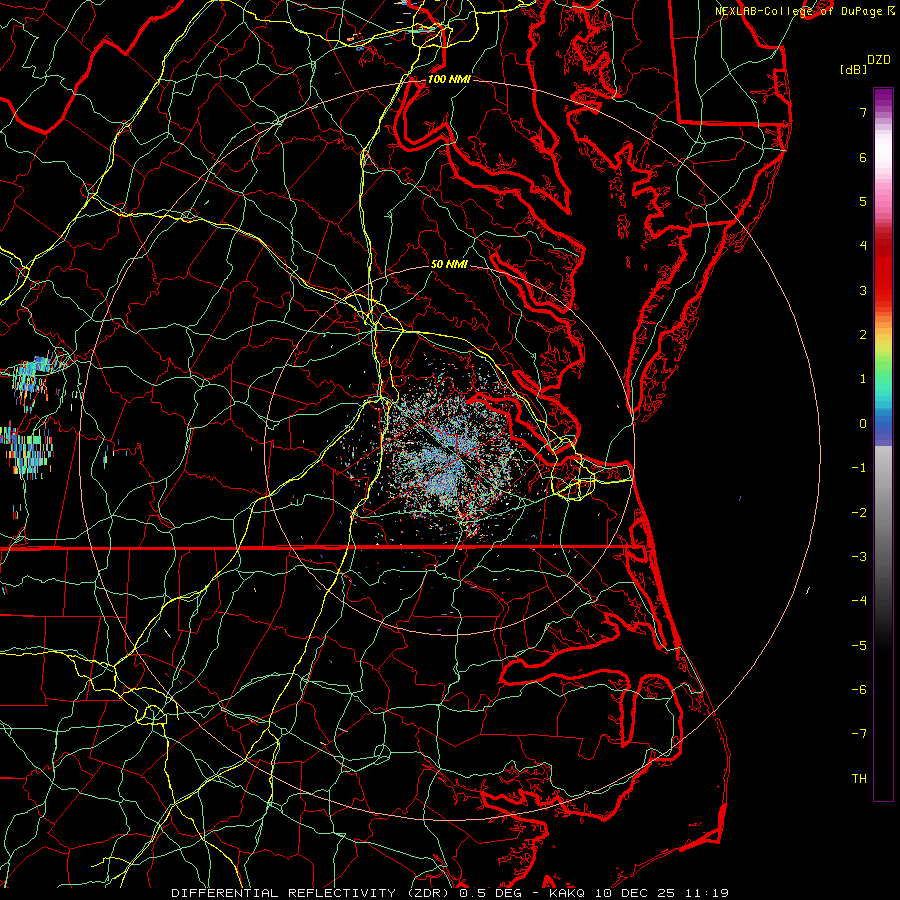Click the "50 NMI" range ring label

click(x=449, y=264)
